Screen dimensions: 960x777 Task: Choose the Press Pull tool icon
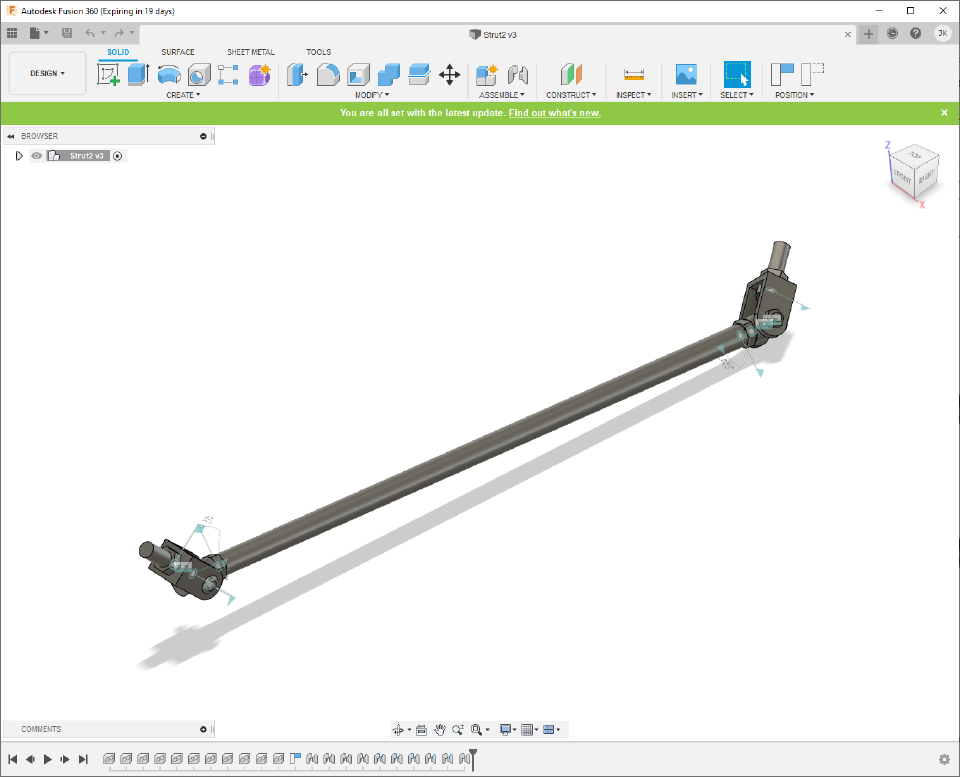point(298,74)
